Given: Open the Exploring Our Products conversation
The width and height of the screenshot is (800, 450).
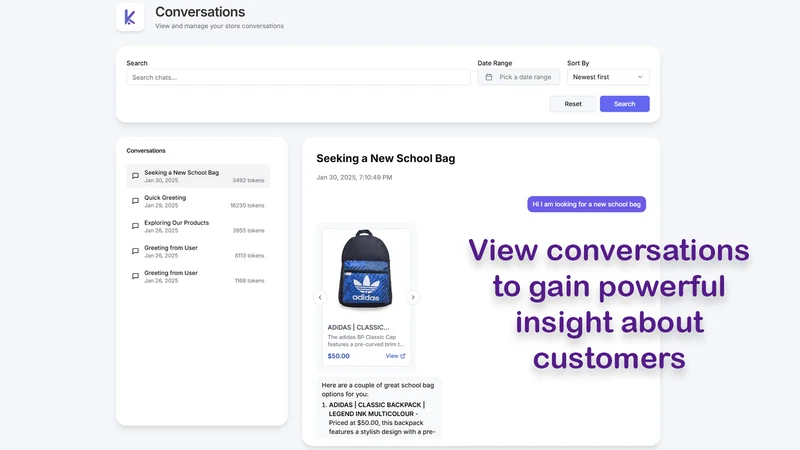Looking at the screenshot, I should (198, 226).
